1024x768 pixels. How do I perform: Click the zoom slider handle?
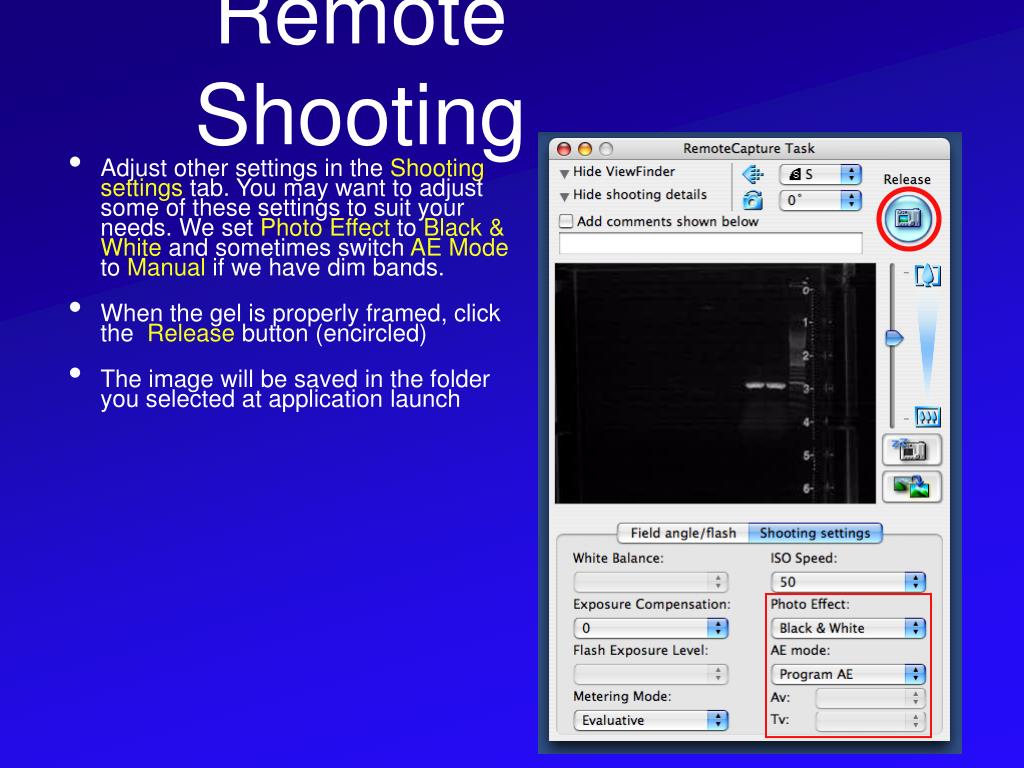click(894, 339)
